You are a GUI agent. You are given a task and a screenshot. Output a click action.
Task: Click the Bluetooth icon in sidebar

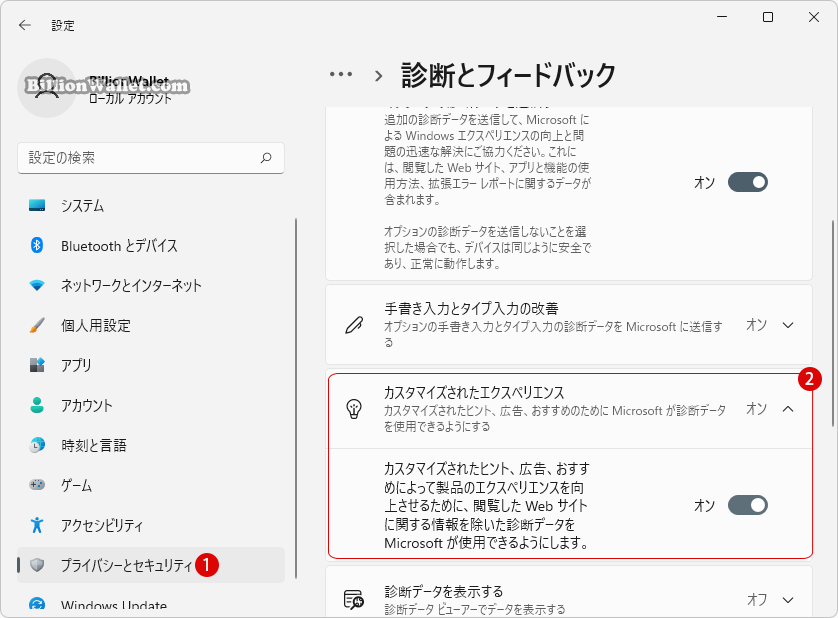pyautogui.click(x=37, y=245)
